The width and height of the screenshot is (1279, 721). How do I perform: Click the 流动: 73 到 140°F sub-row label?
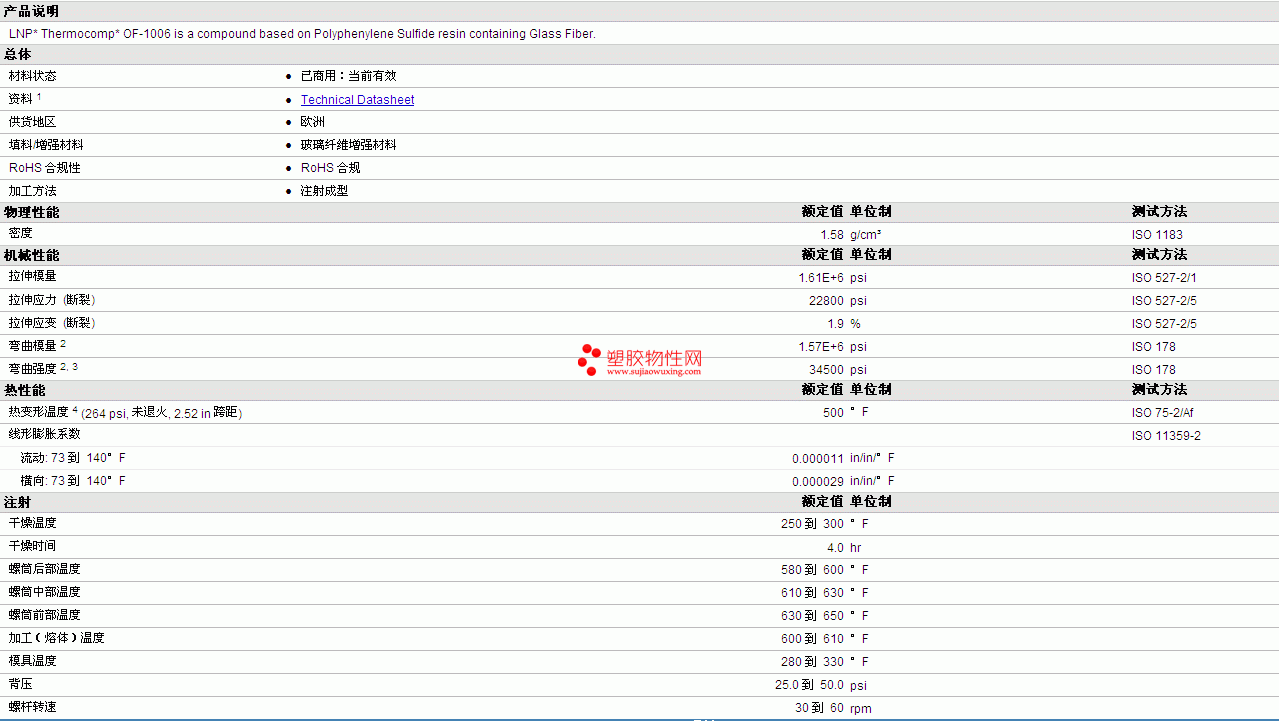point(73,458)
